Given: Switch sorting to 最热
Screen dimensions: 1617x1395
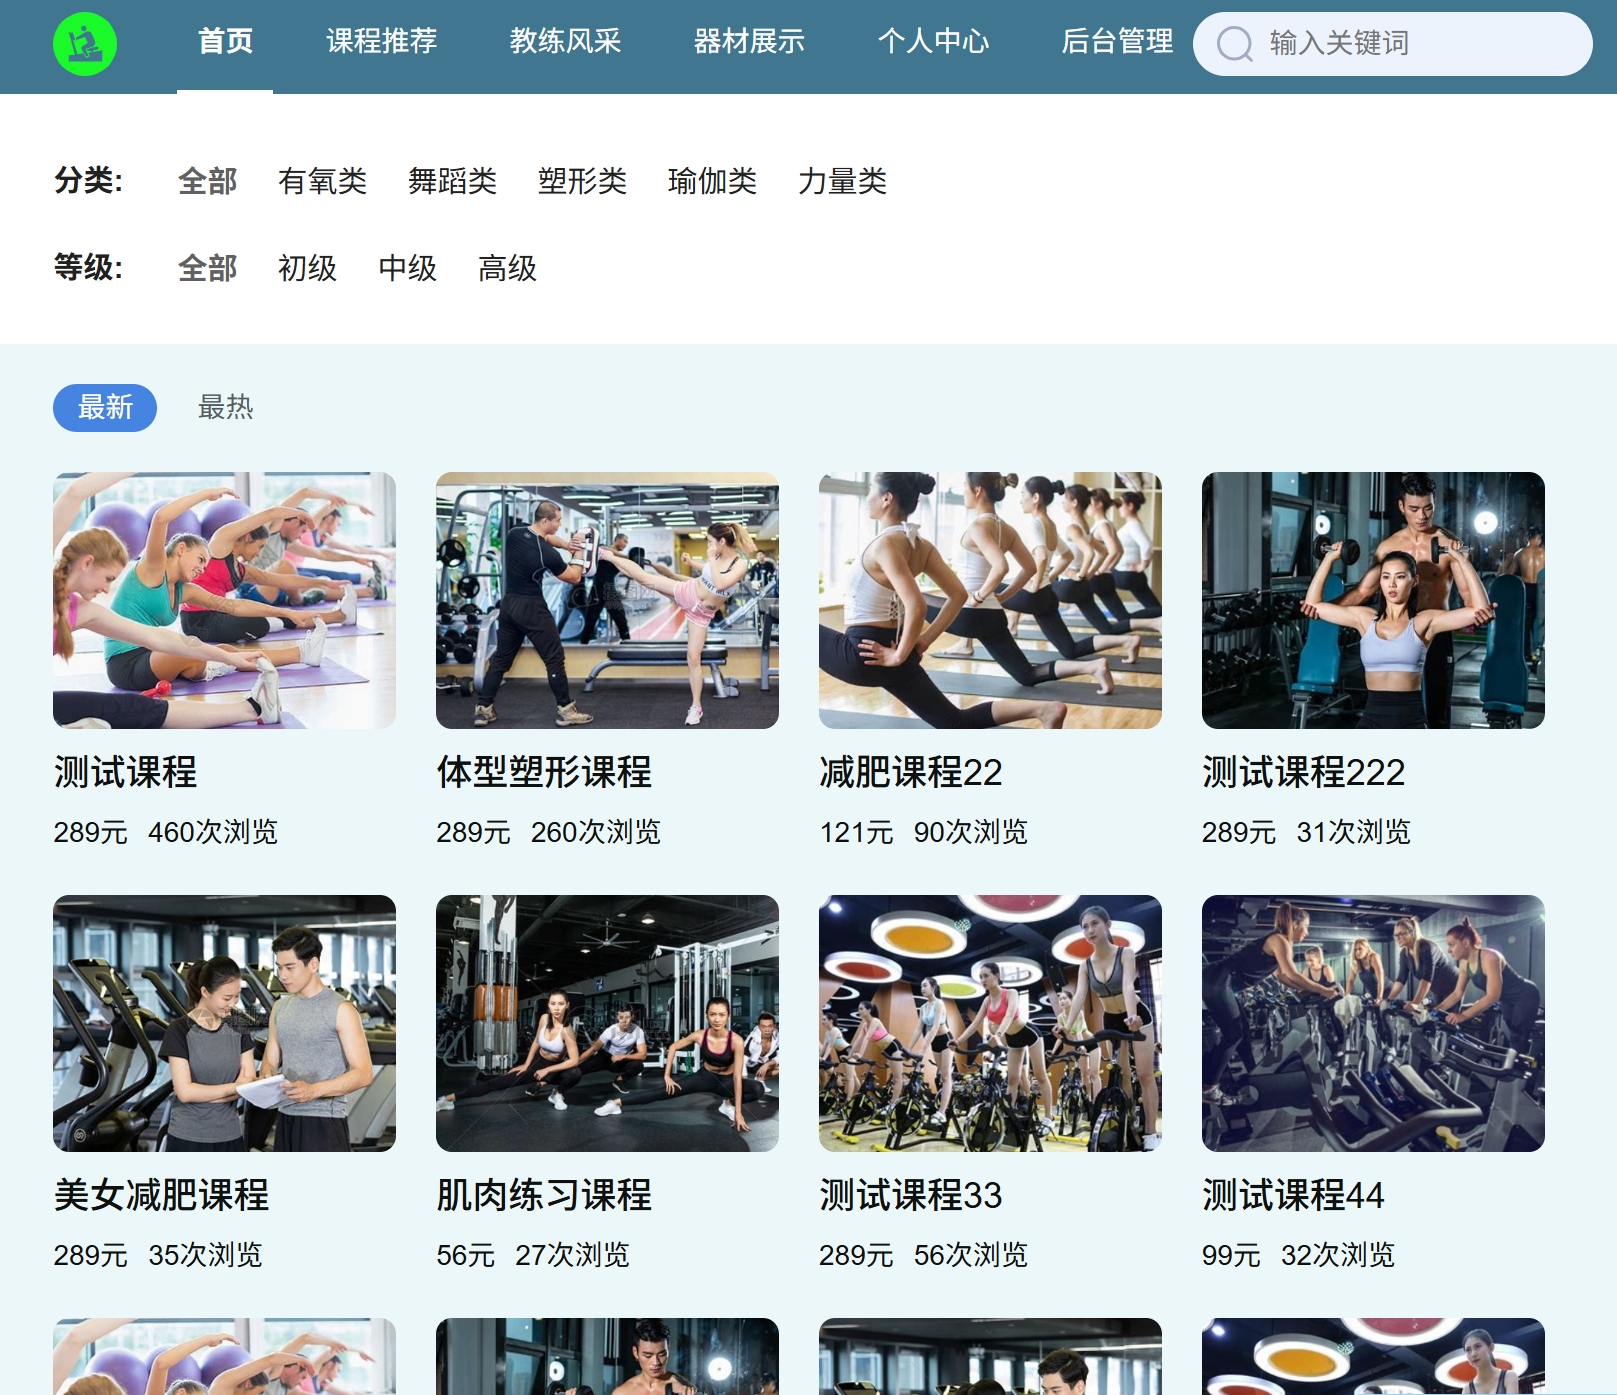Looking at the screenshot, I should [225, 407].
